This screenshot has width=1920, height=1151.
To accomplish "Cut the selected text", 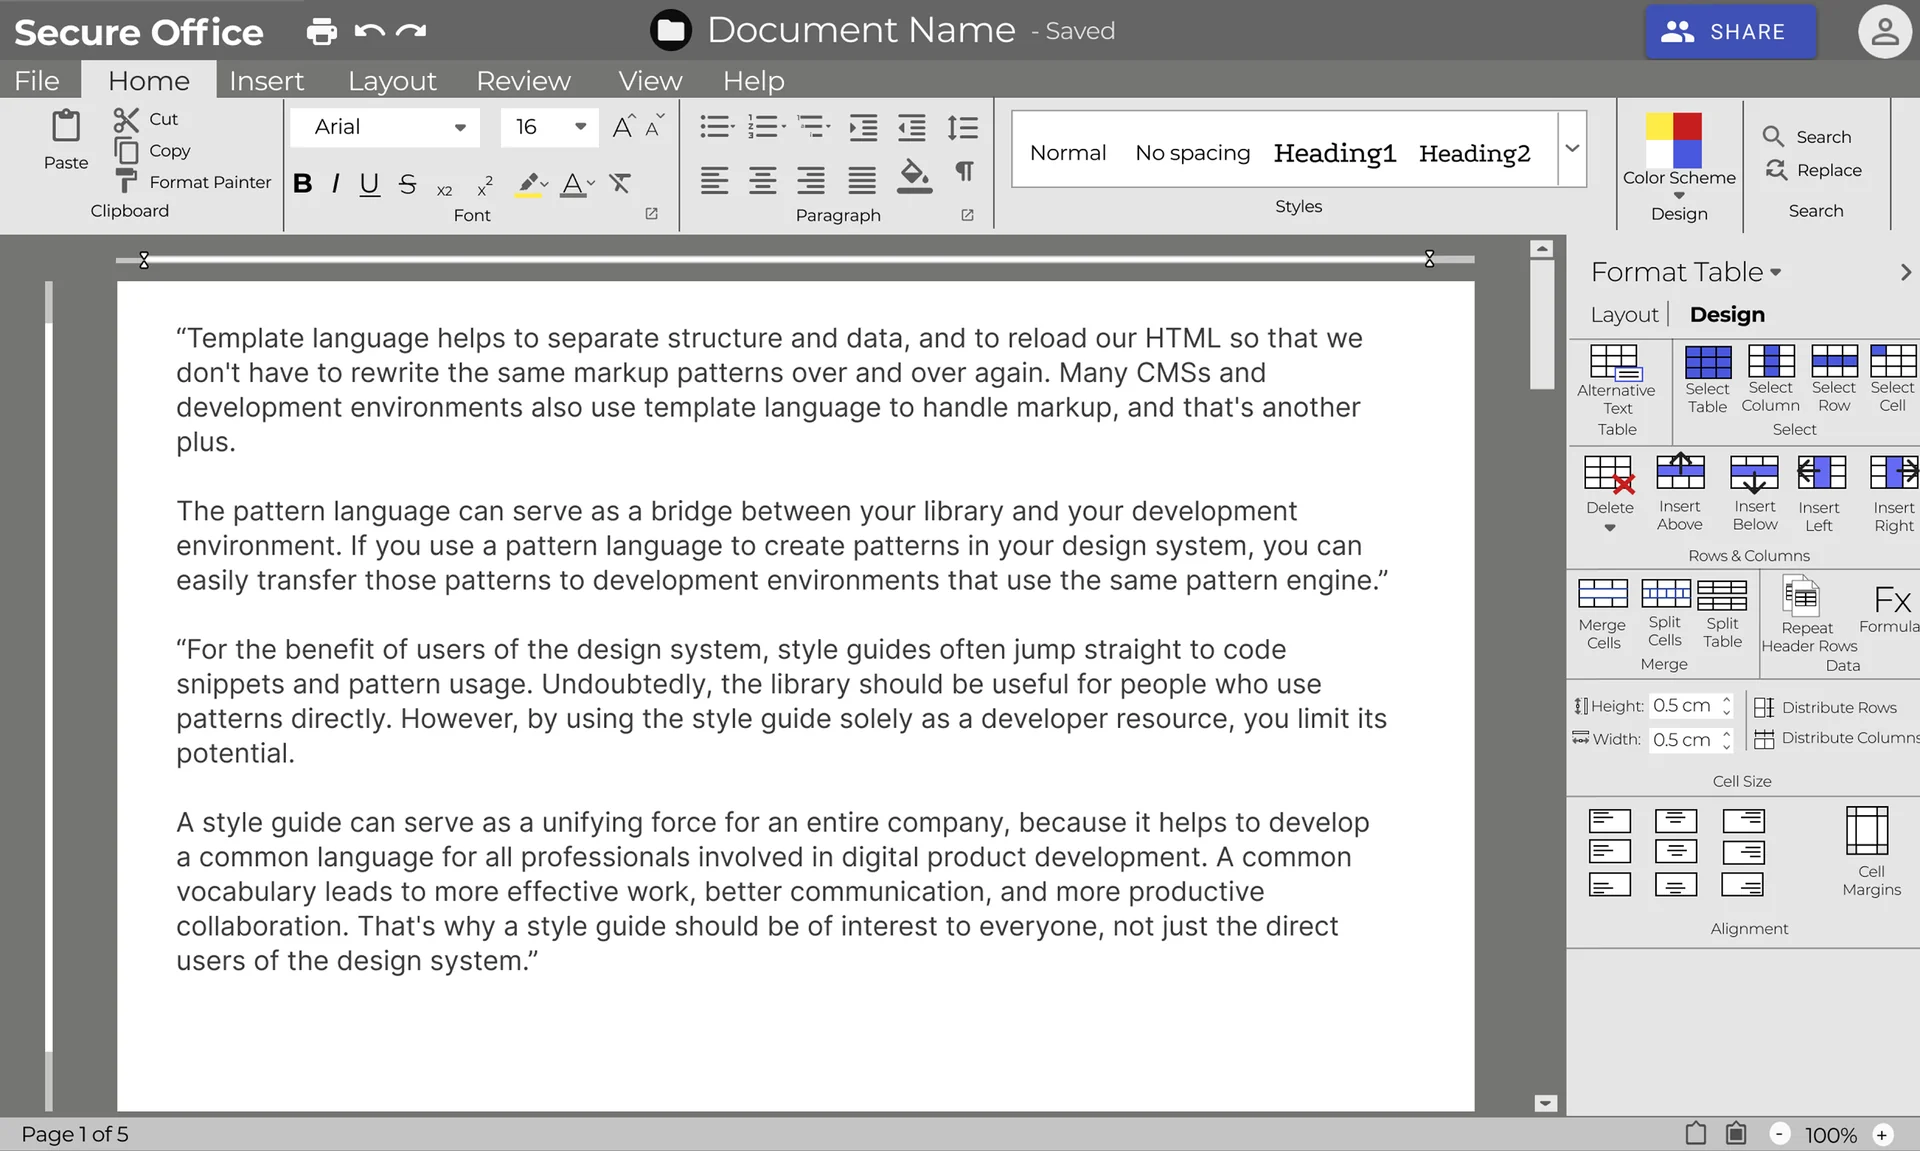I will tap(146, 119).
